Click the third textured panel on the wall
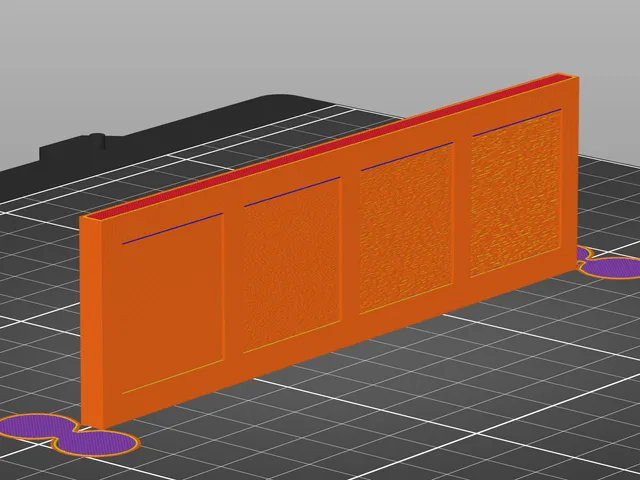The width and height of the screenshot is (640, 480). tap(407, 229)
